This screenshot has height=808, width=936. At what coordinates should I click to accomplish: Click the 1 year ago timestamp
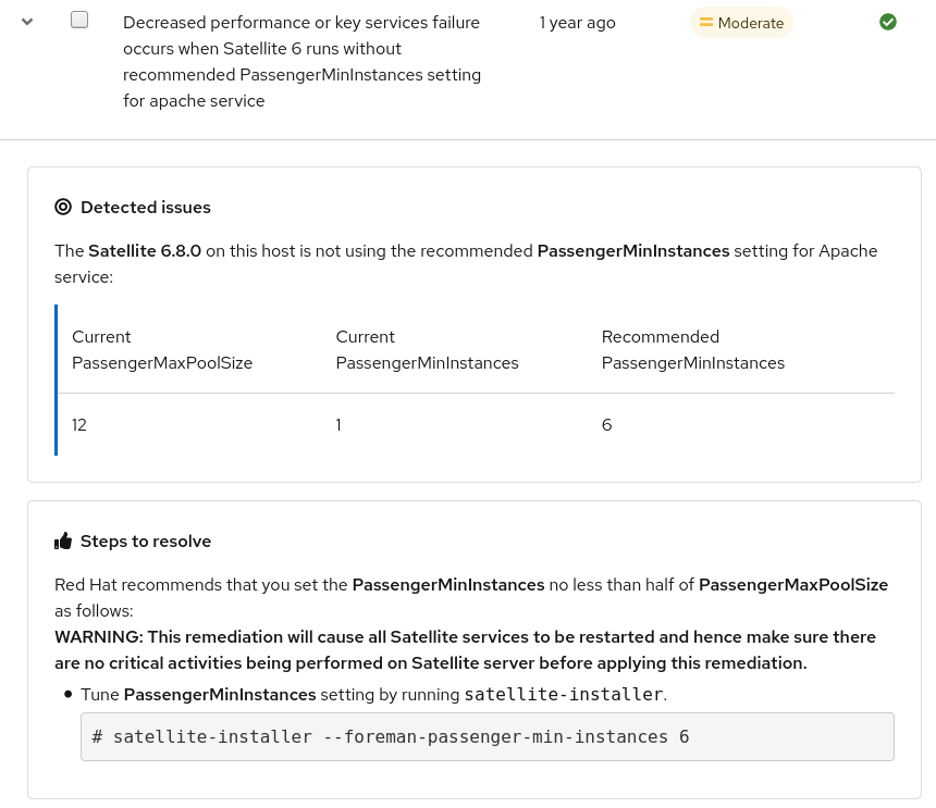click(577, 22)
